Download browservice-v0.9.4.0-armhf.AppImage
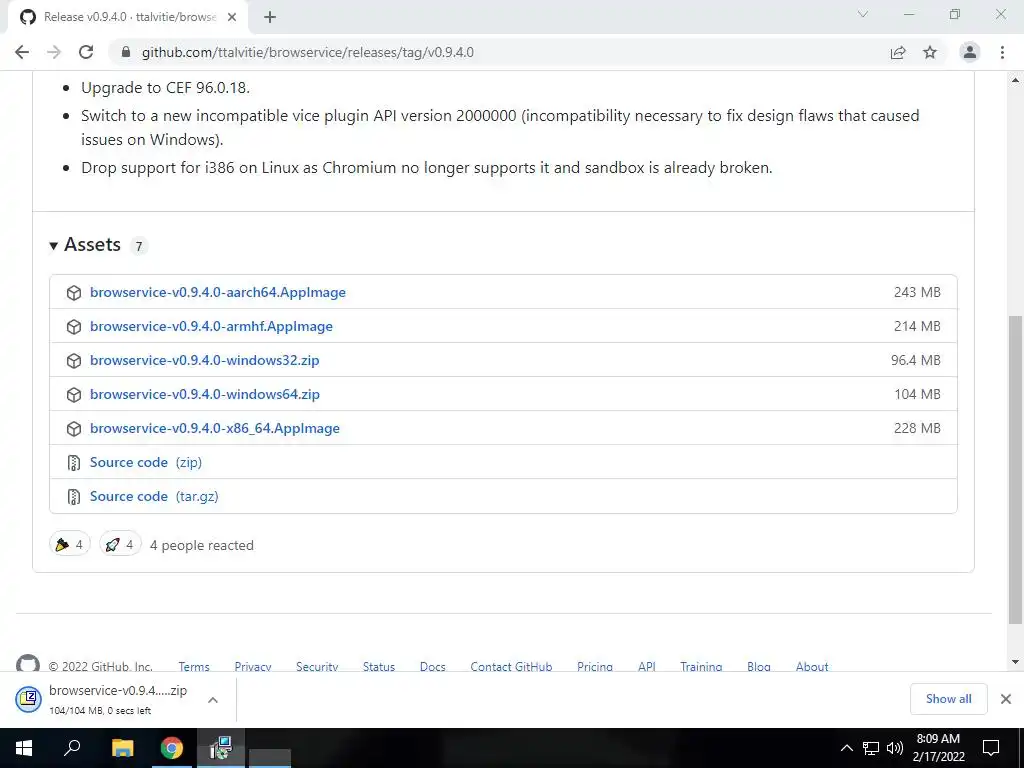 tap(211, 326)
